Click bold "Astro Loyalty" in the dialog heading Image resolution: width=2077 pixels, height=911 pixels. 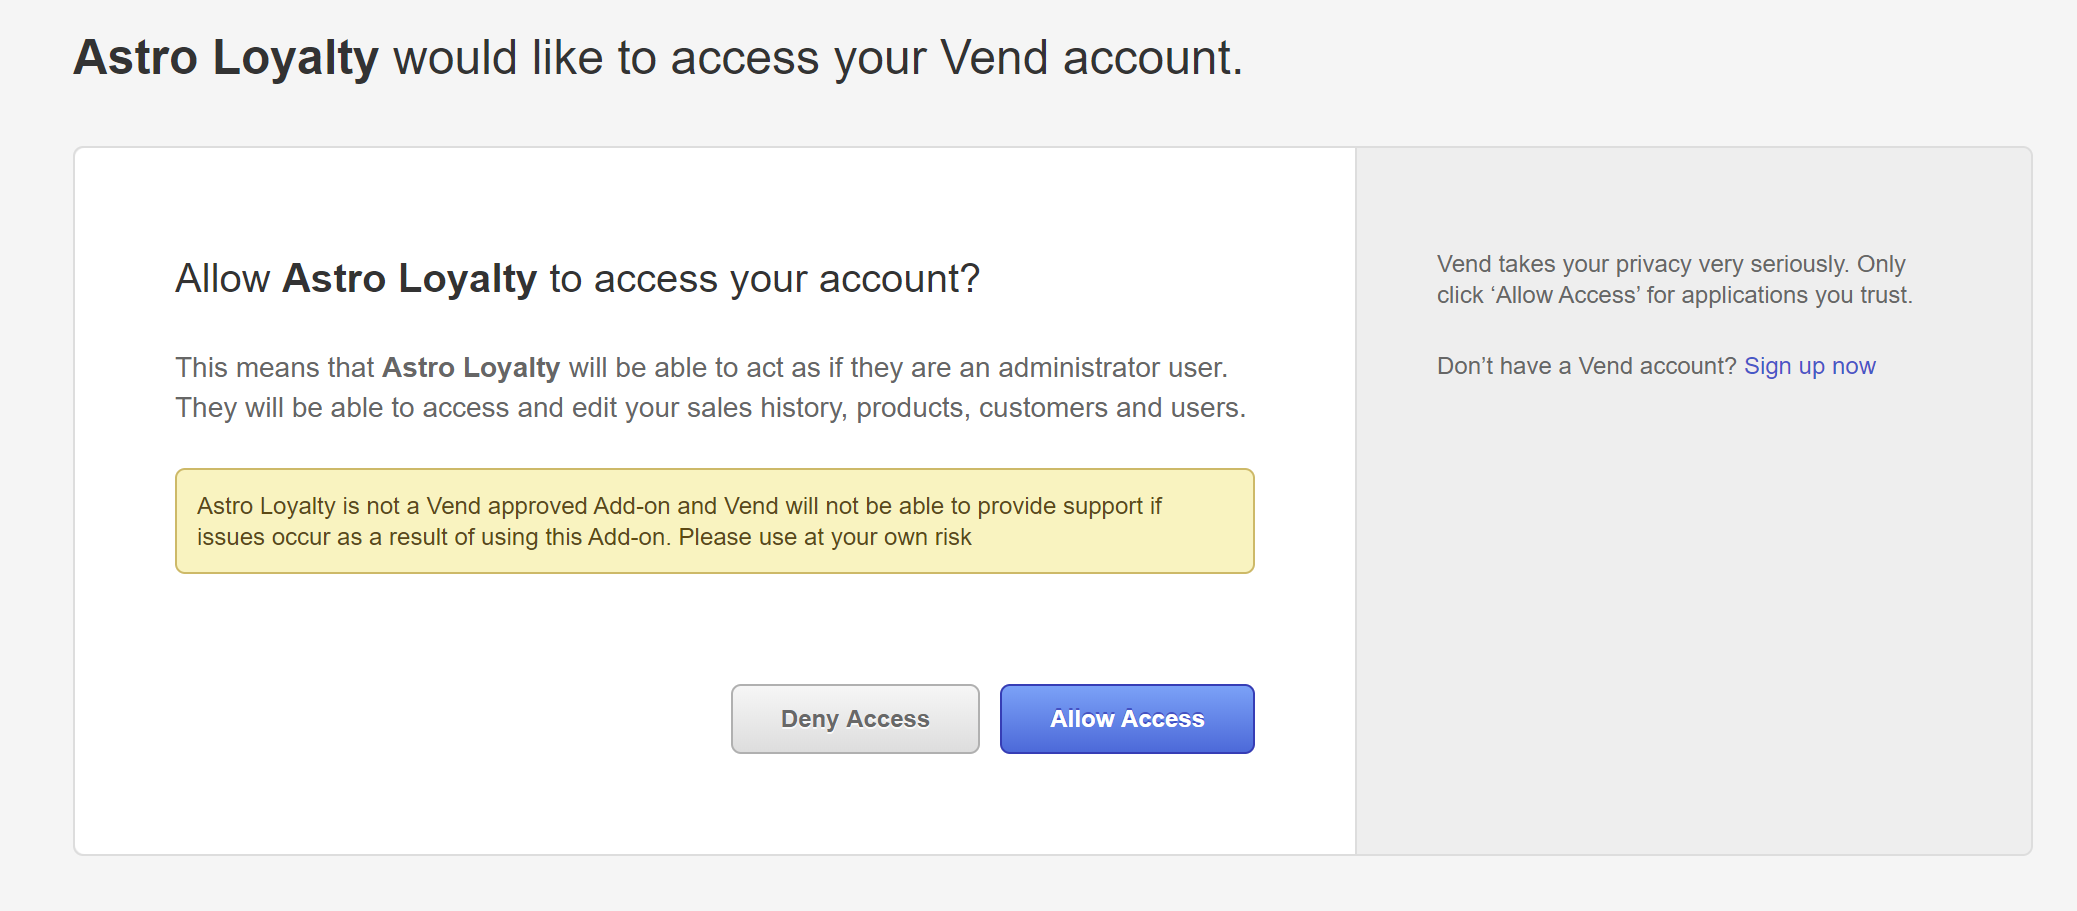click(x=409, y=279)
